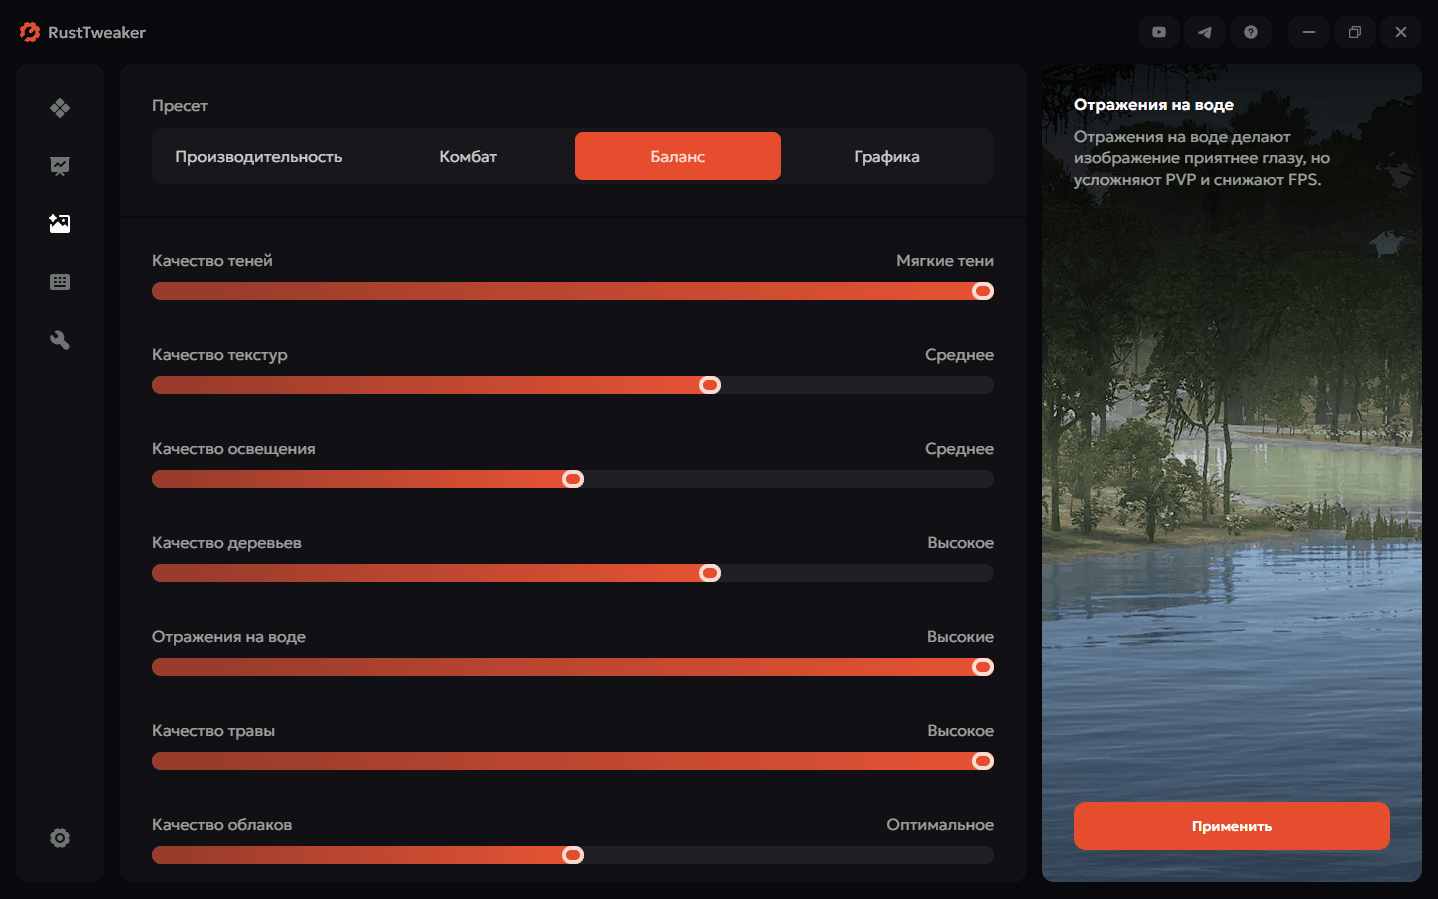
Task: Minimize the RustTweaker window
Action: [1308, 32]
